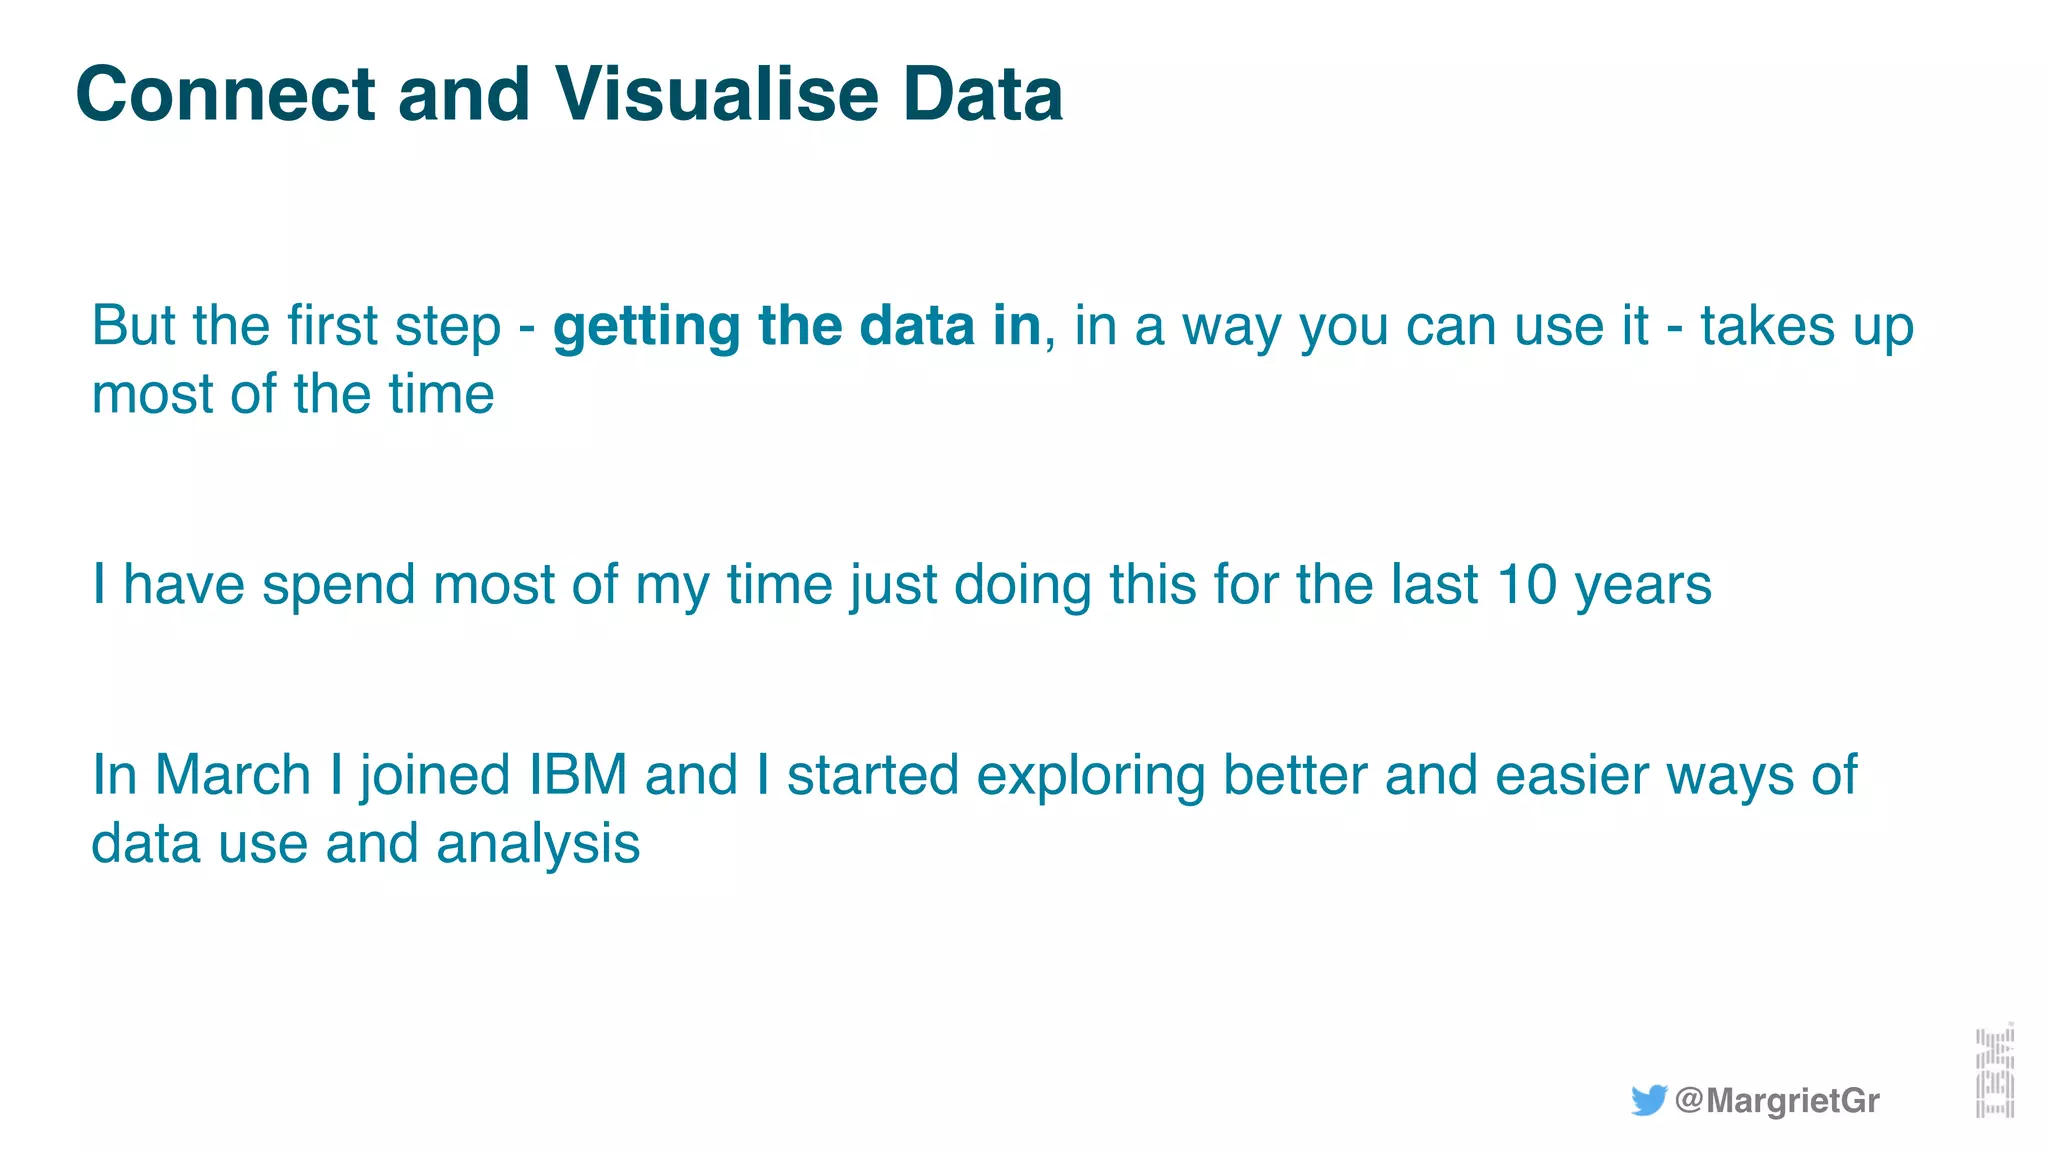Click the word 'Data' in the heading

click(982, 95)
